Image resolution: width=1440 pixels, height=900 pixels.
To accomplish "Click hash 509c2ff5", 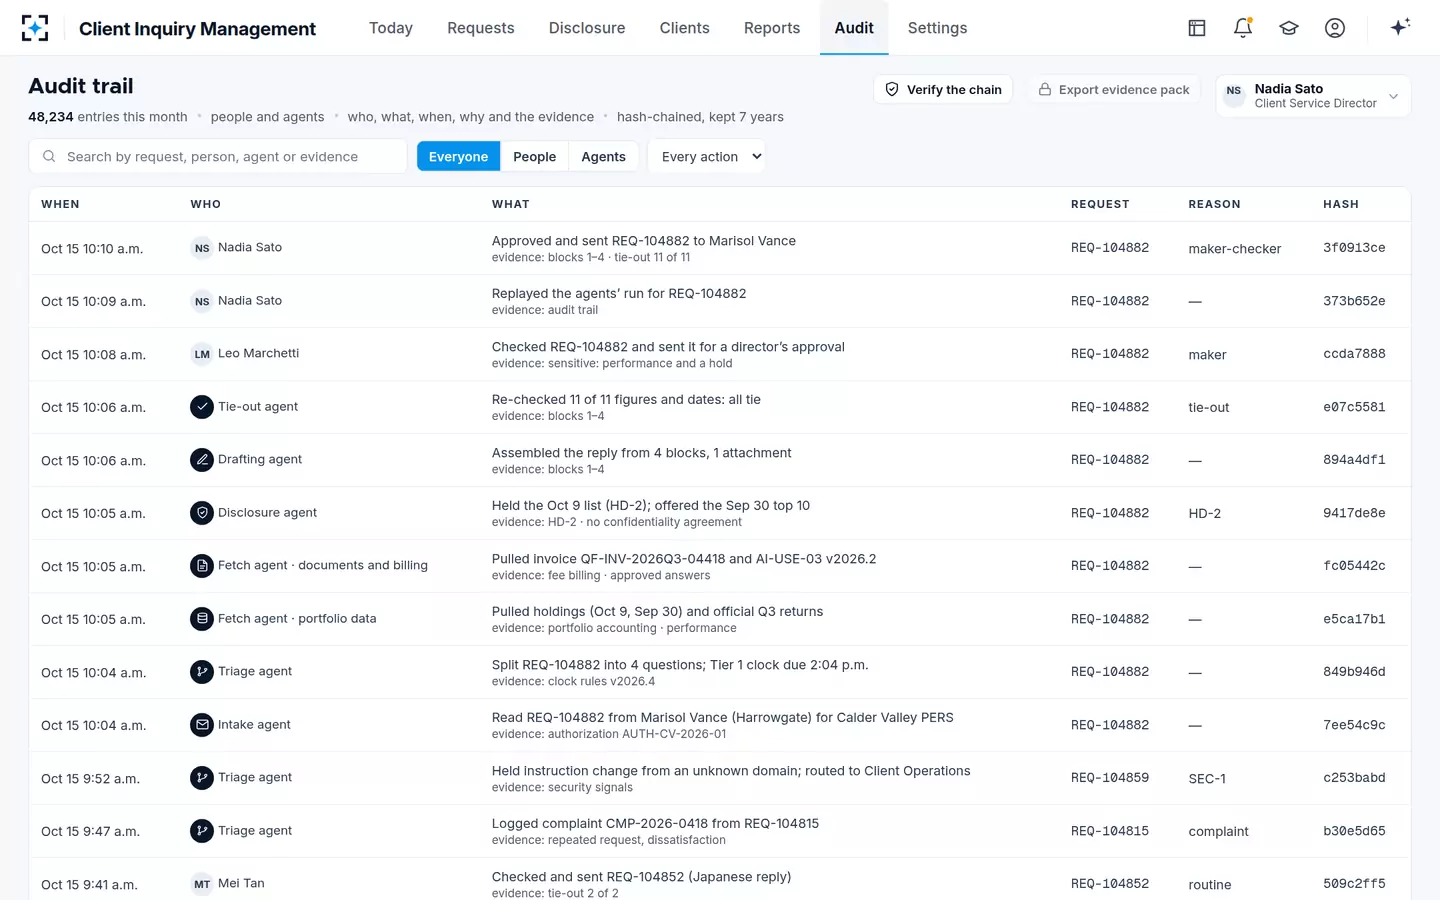I will coord(1354,884).
